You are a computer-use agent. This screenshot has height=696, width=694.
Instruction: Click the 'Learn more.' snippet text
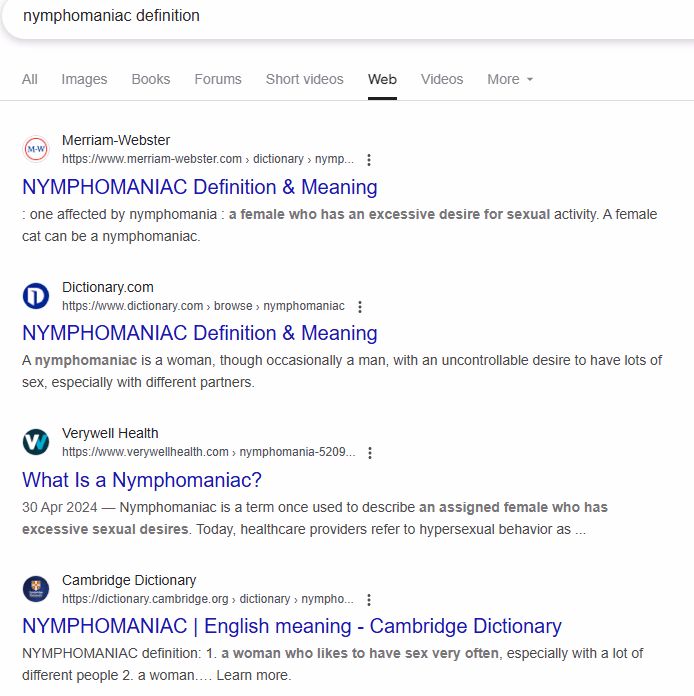(x=254, y=676)
